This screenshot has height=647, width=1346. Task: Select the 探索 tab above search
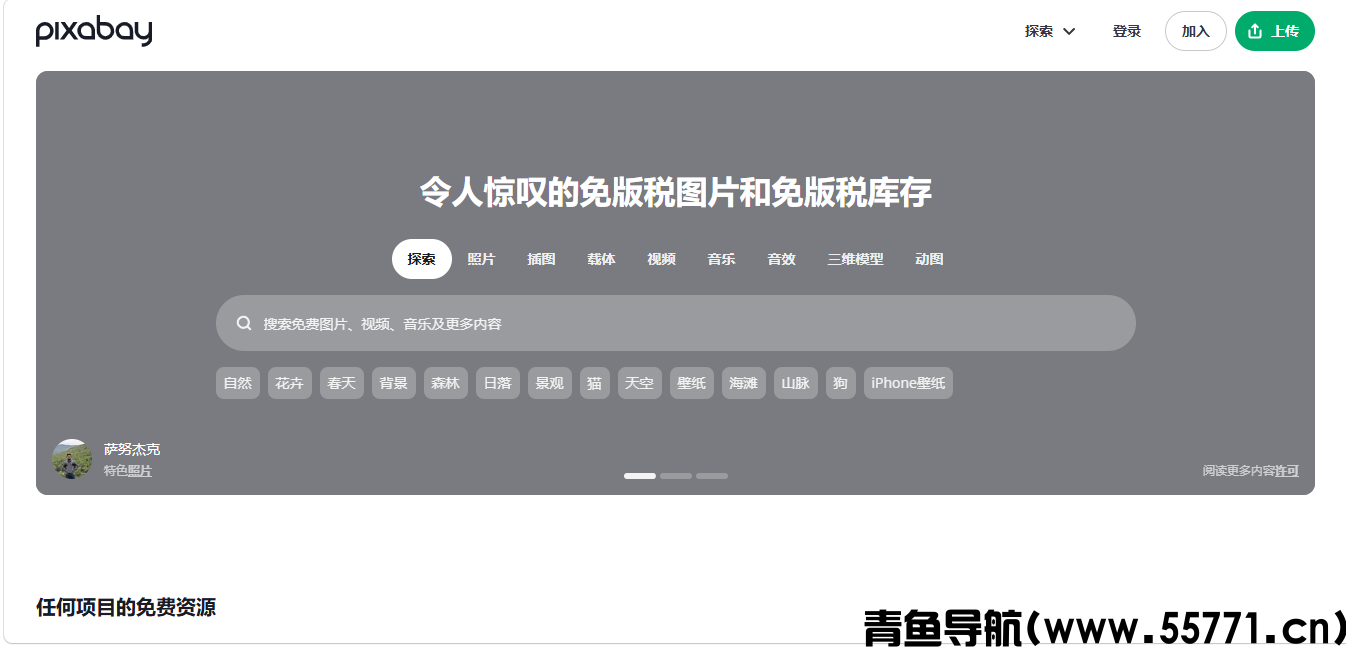click(422, 259)
